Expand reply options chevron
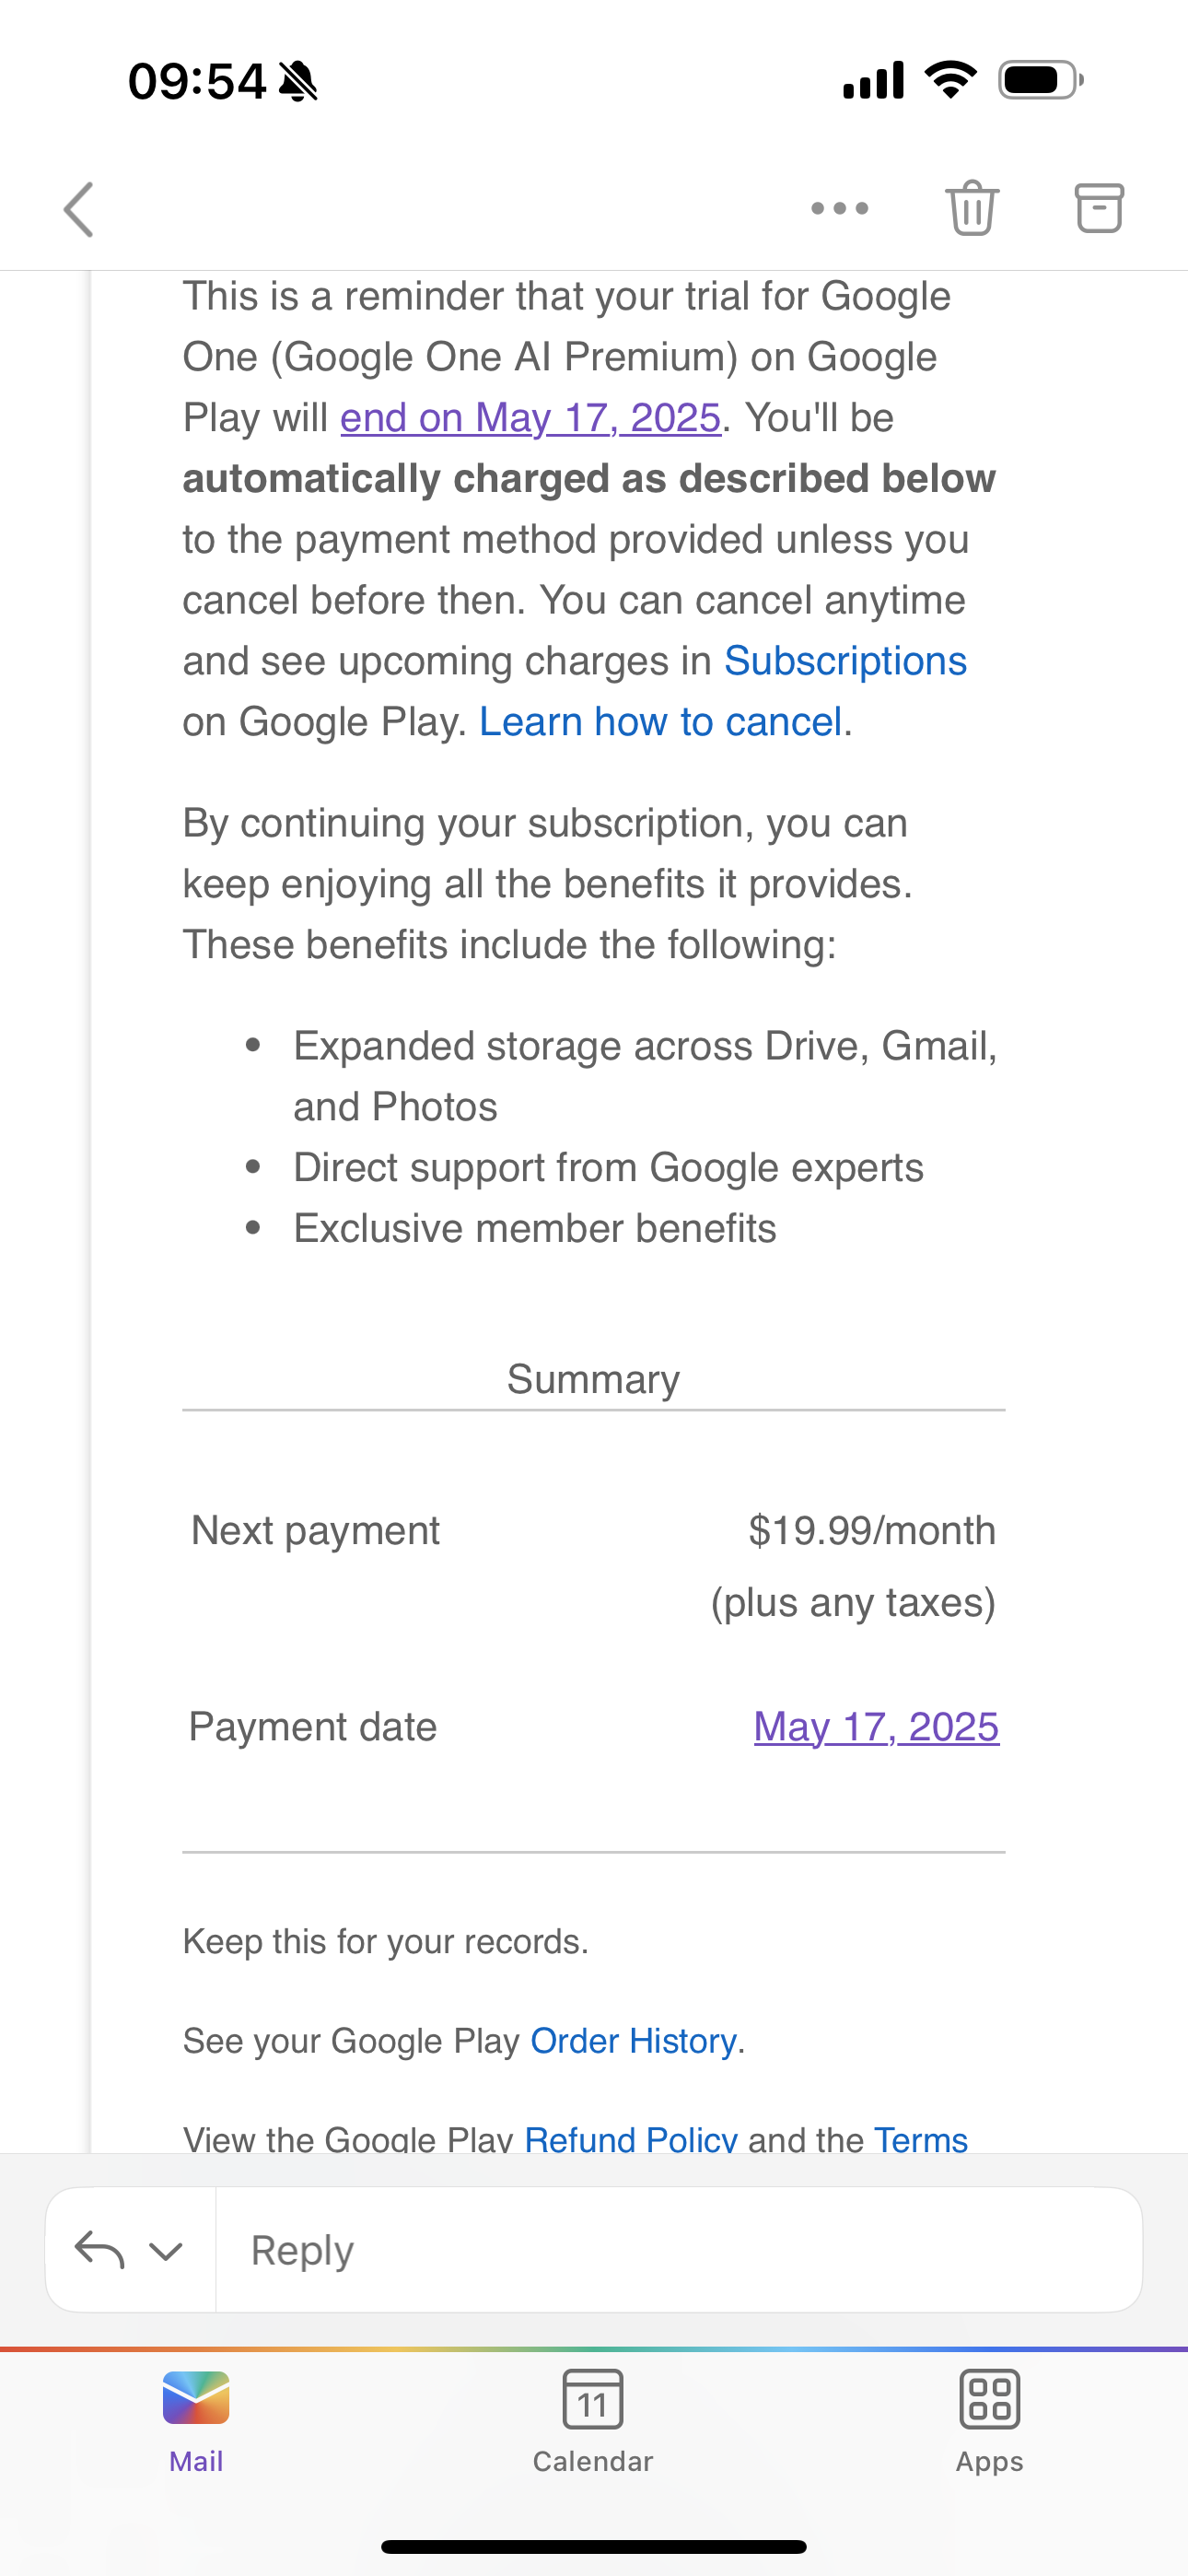The image size is (1188, 2576). pos(166,2251)
